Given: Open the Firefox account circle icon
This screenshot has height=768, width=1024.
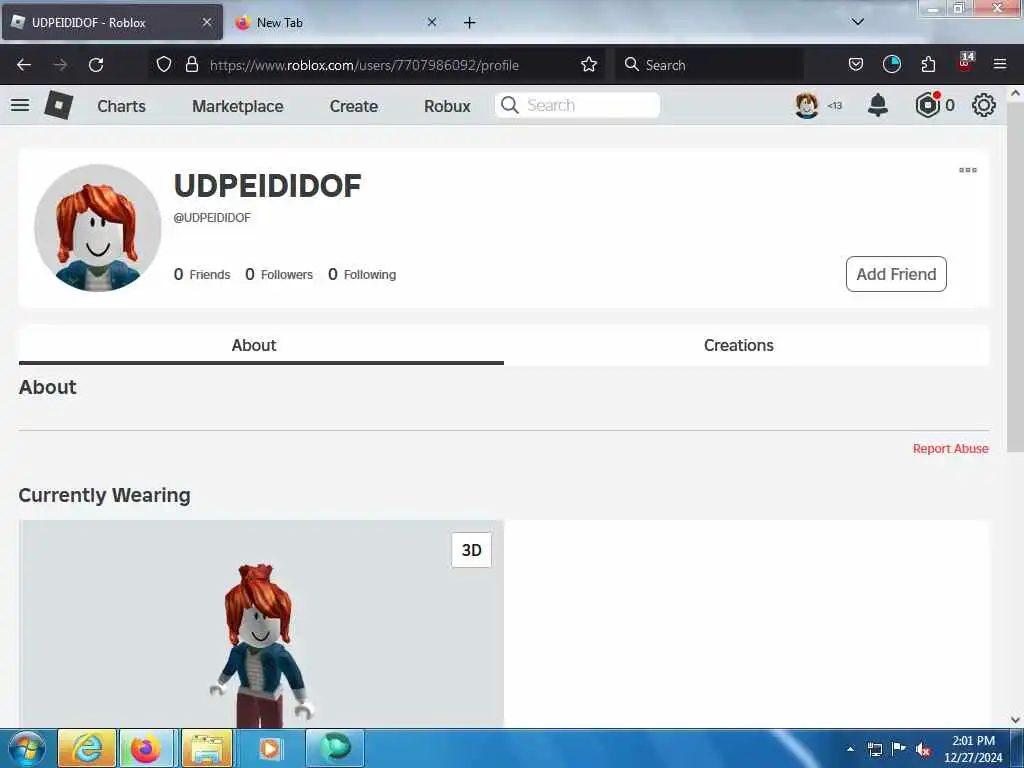Looking at the screenshot, I should tap(891, 64).
